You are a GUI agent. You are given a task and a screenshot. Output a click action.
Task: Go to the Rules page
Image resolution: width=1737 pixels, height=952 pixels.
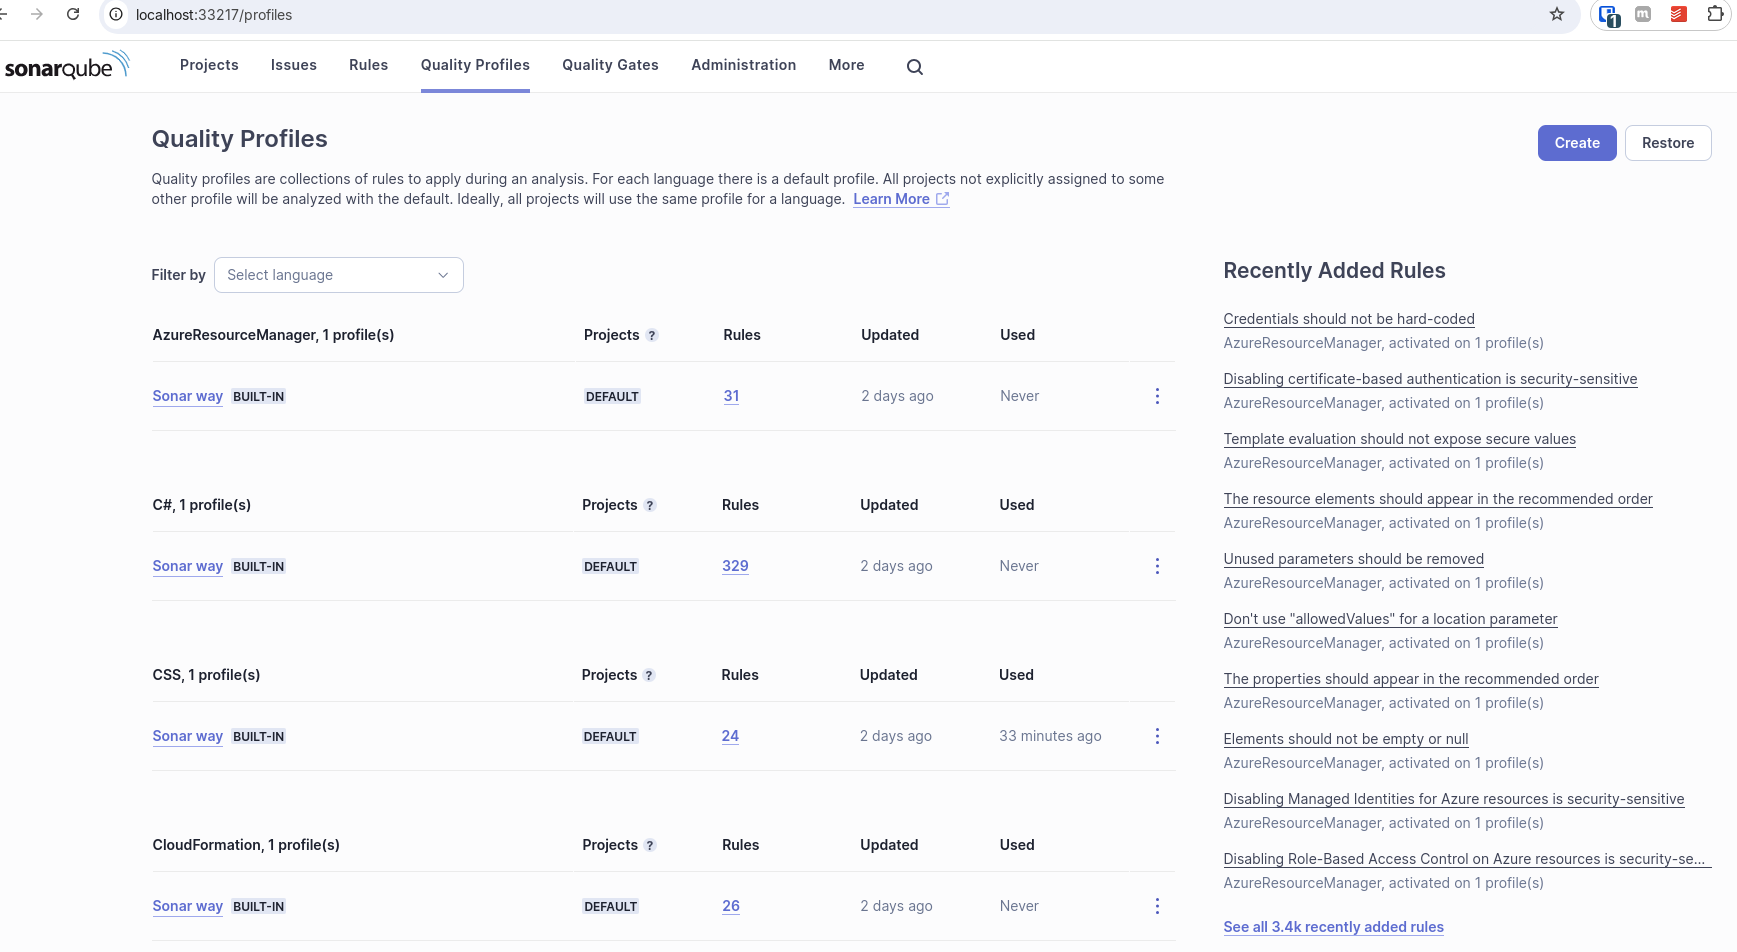368,65
